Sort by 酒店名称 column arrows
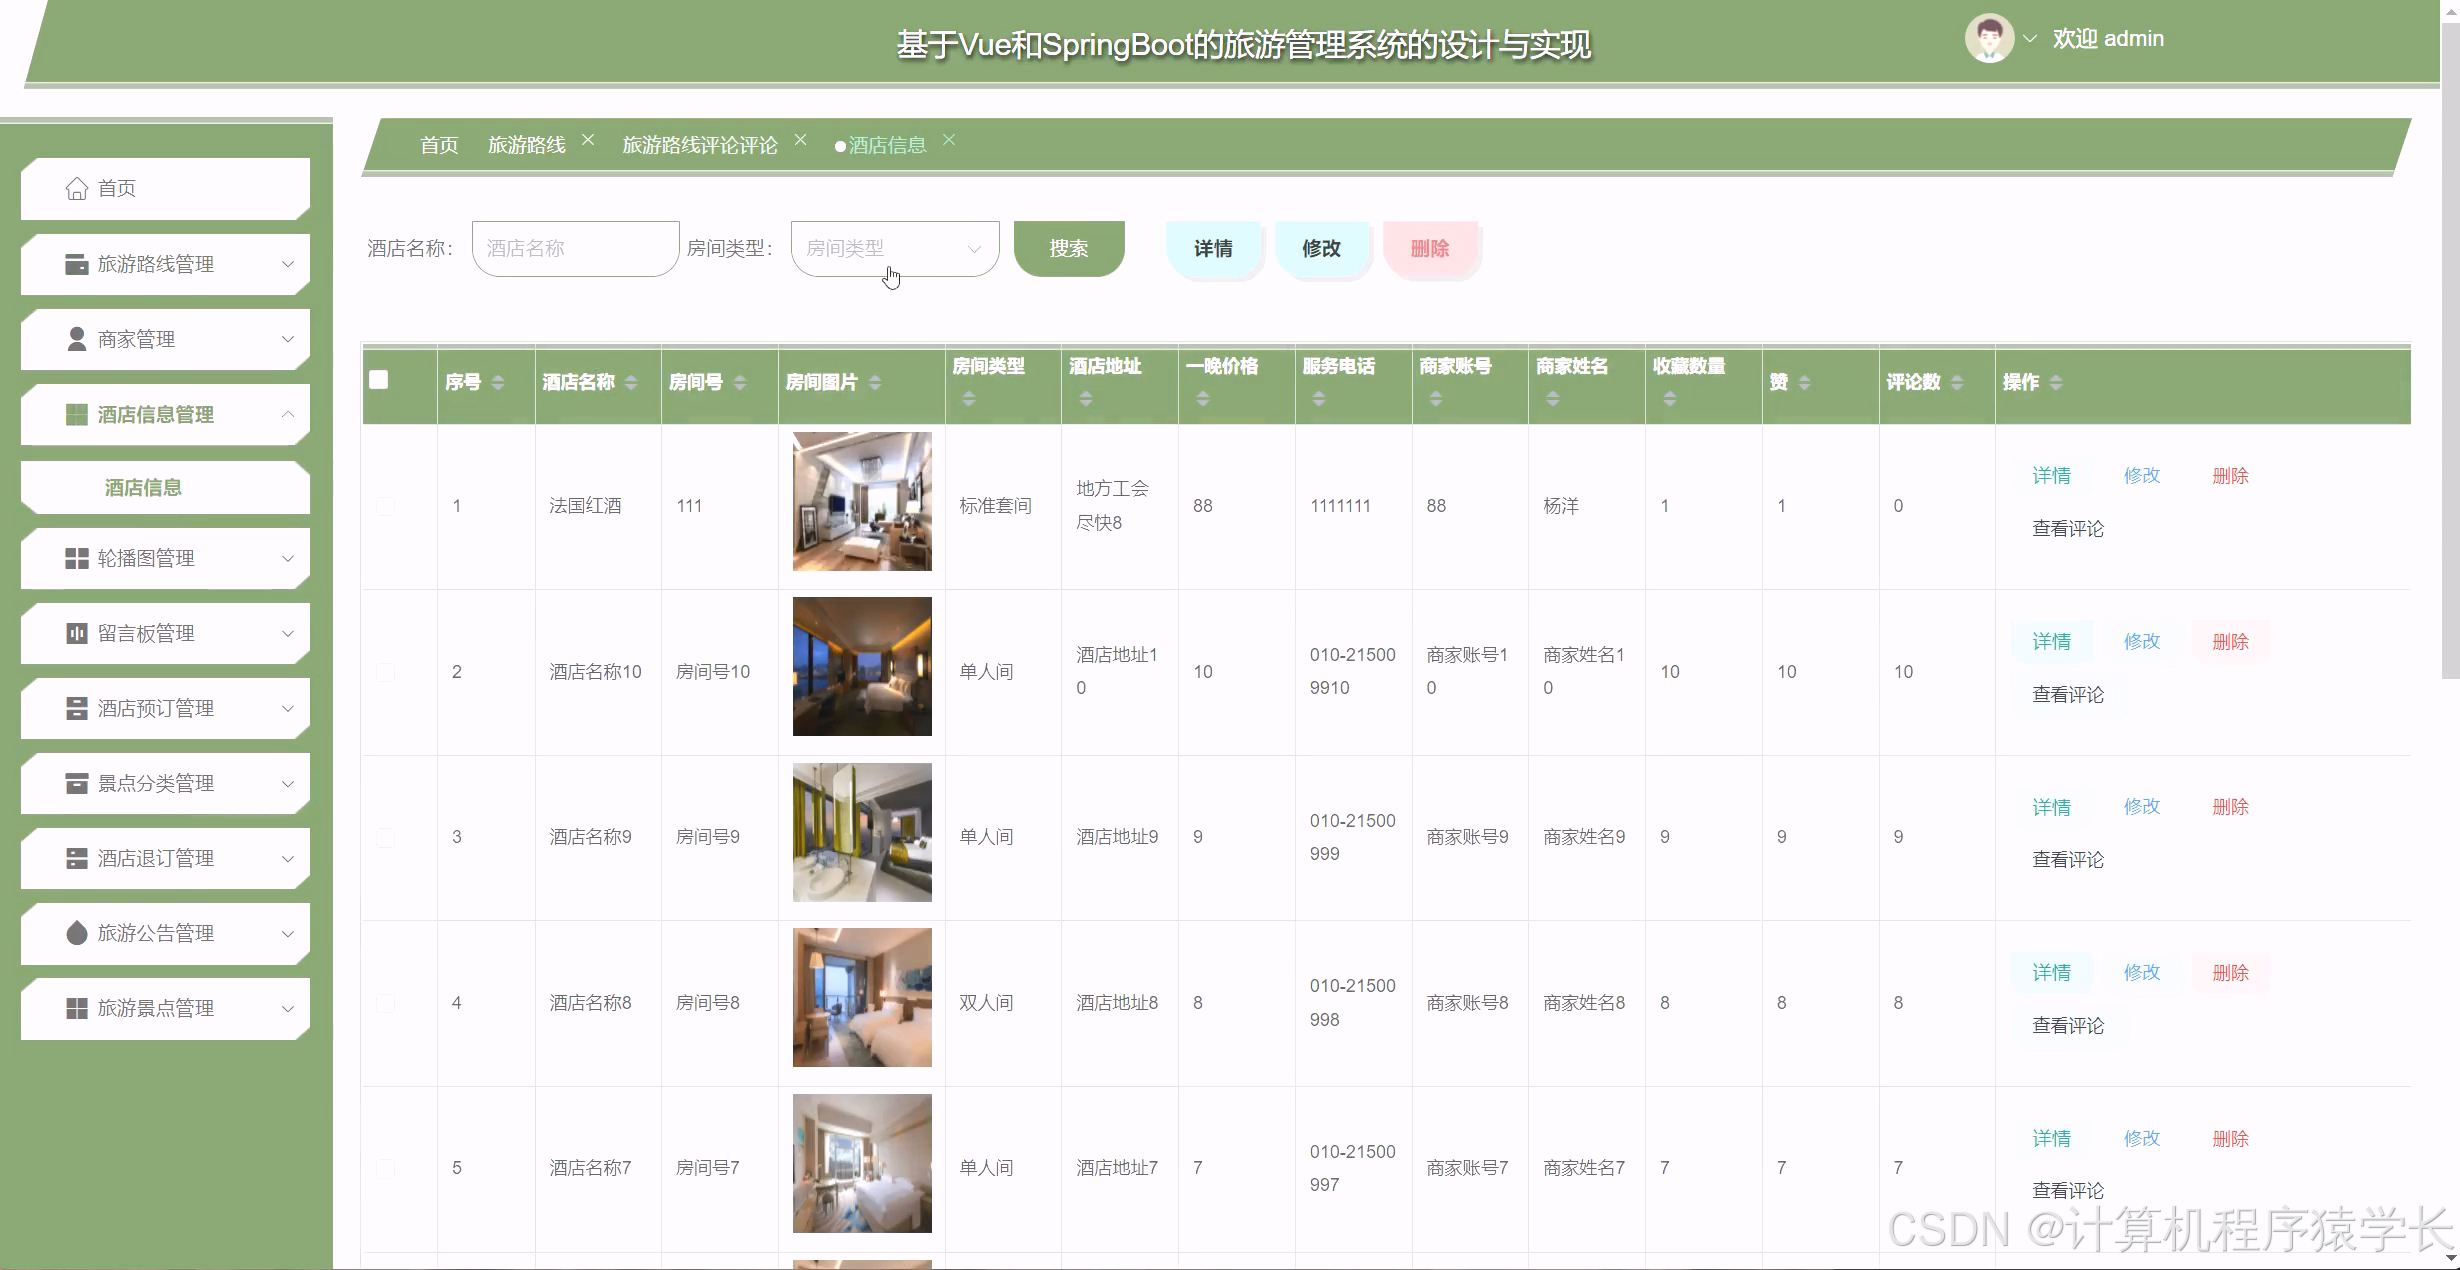The height and width of the screenshot is (1270, 2460). (x=630, y=382)
